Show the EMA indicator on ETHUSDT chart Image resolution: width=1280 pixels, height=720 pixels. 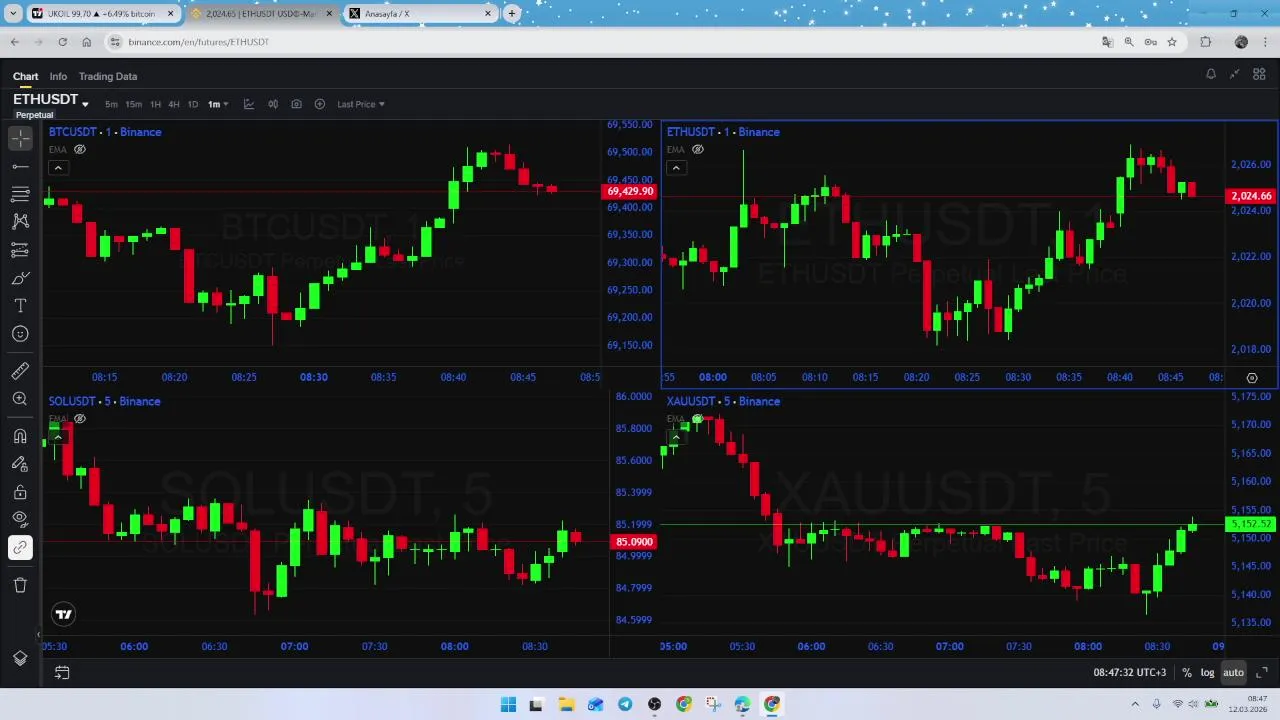698,150
